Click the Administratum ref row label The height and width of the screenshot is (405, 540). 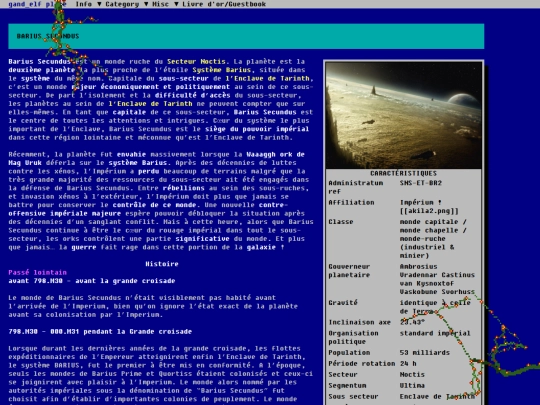(x=355, y=187)
